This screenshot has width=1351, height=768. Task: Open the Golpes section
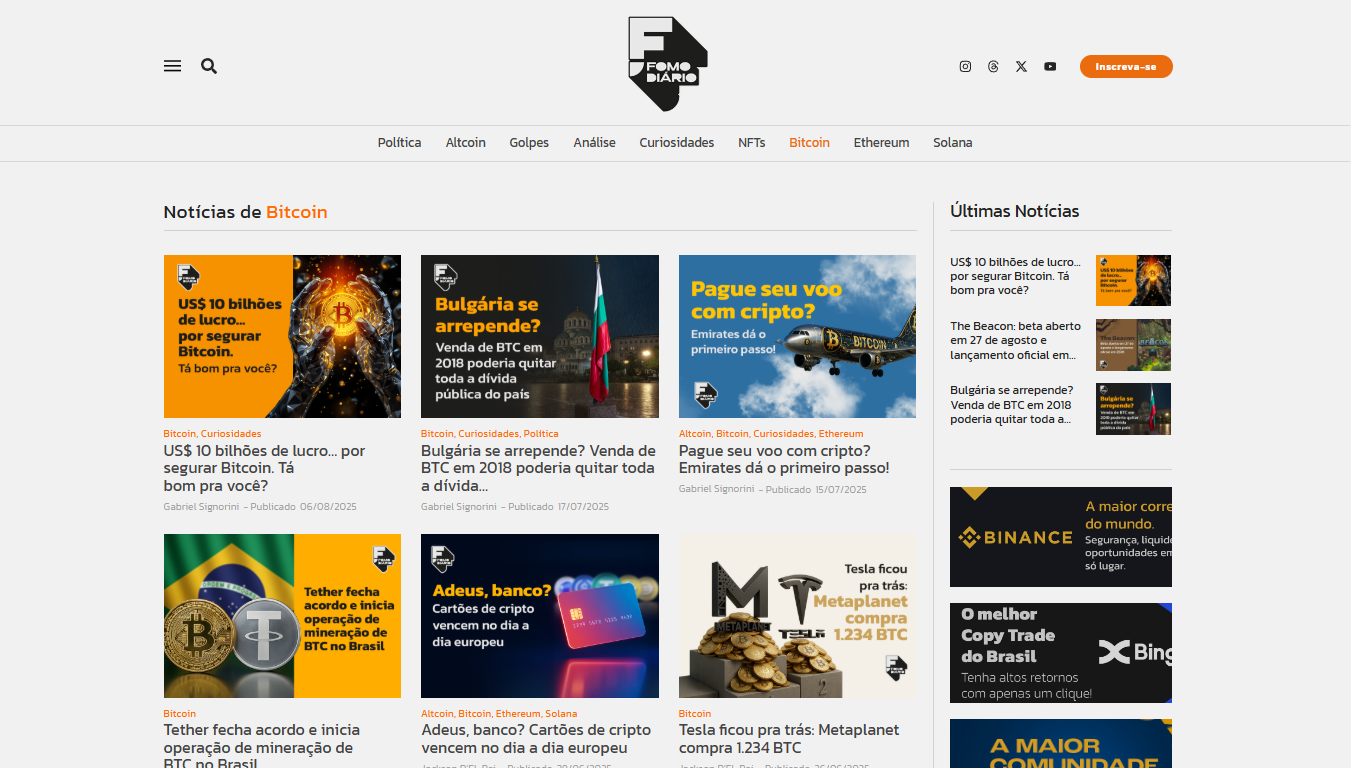click(529, 143)
